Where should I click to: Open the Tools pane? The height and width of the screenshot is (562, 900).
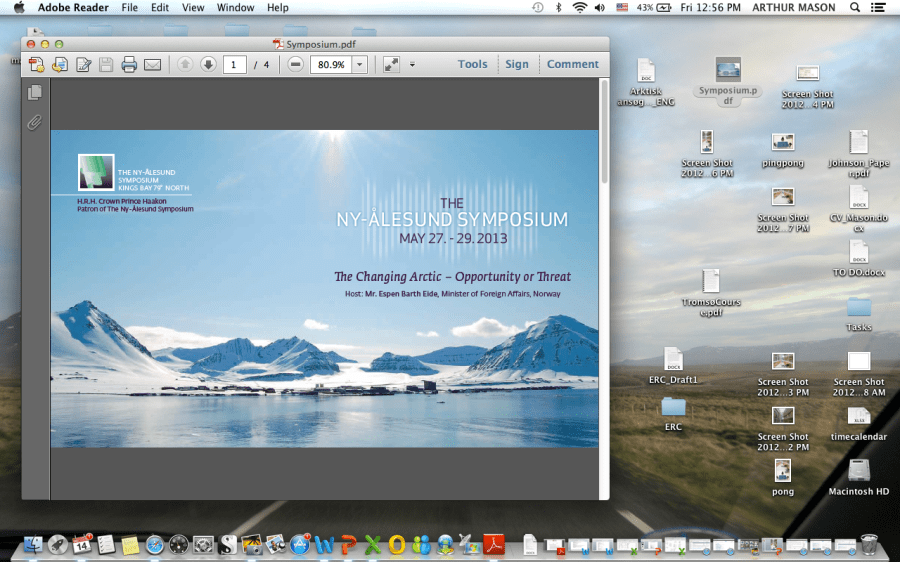point(472,64)
